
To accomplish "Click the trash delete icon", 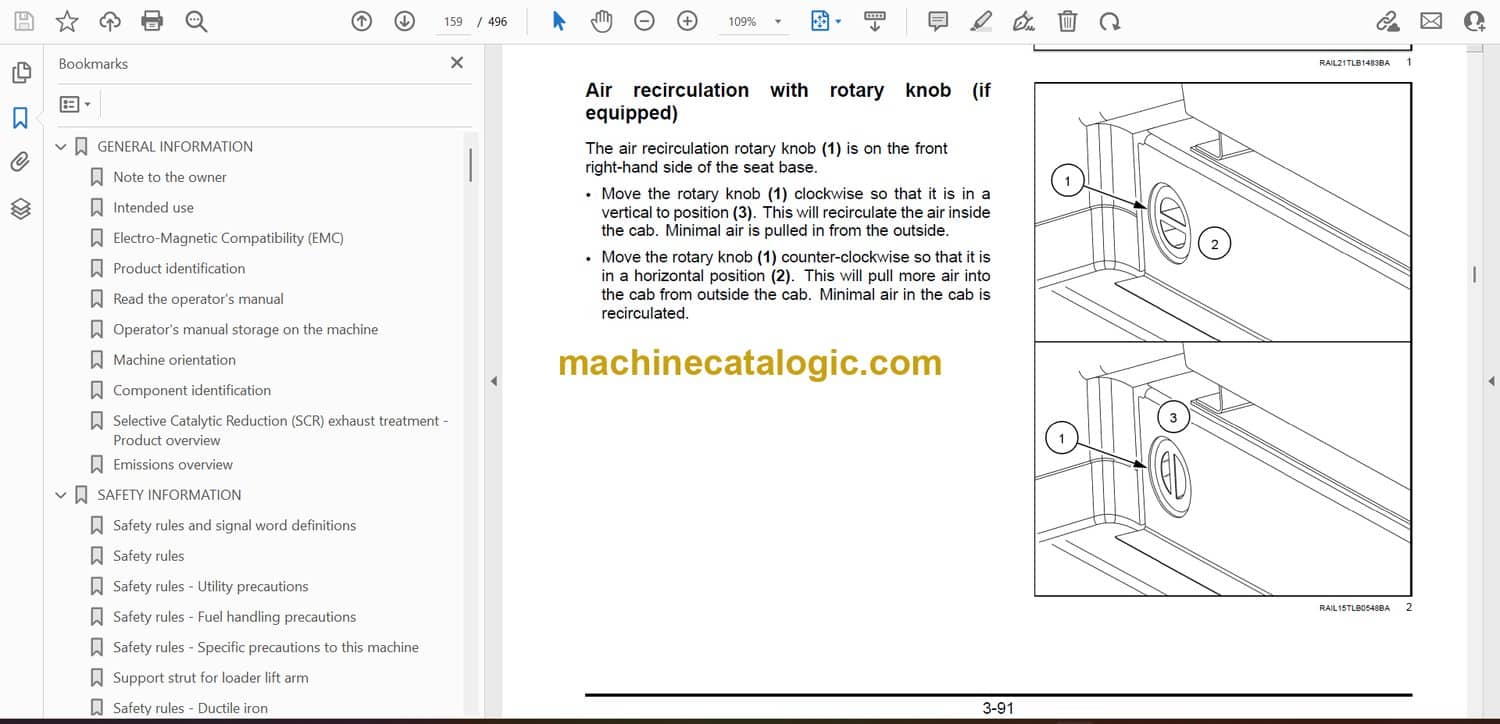I will [1068, 21].
